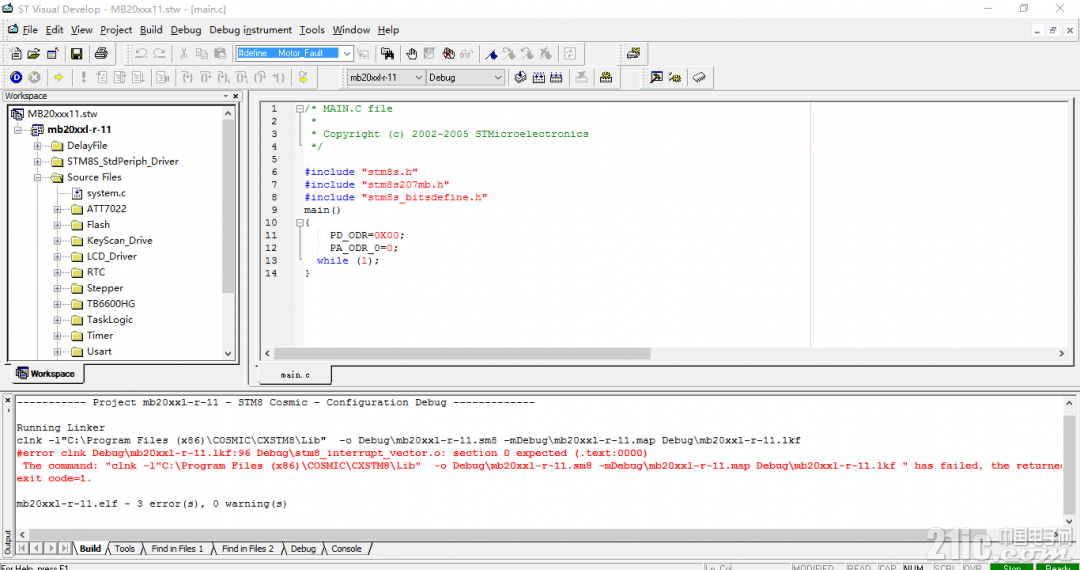The image size is (1080, 570).
Task: Expand the TB6600HG folder
Action: 57,304
